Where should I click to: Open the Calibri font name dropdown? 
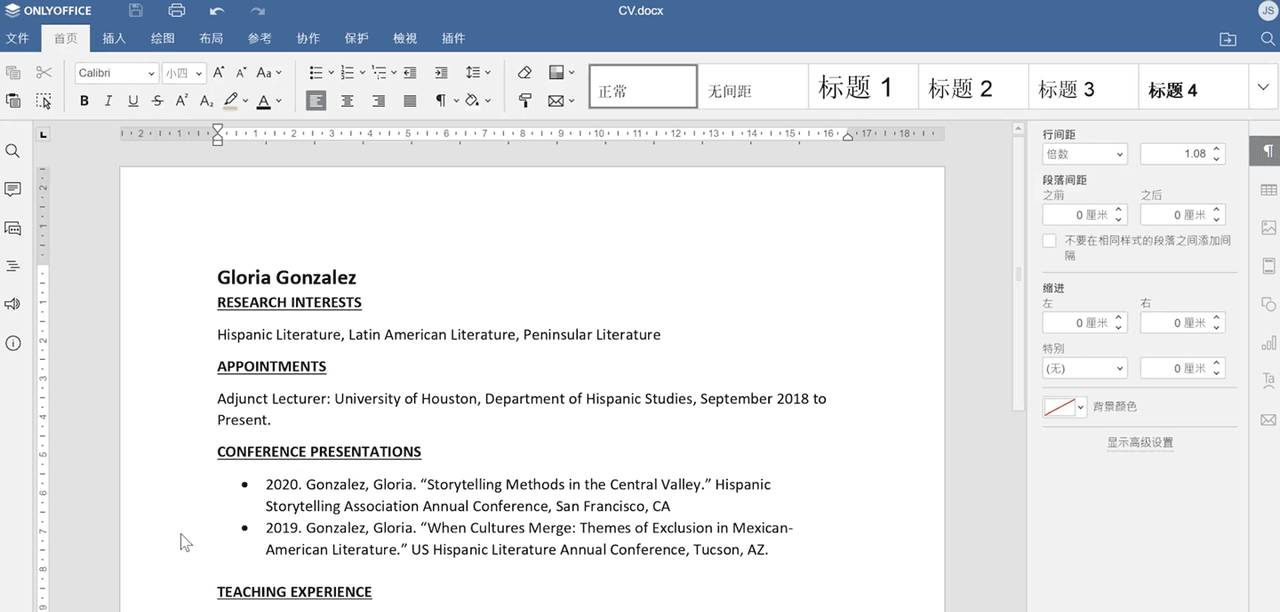pos(115,72)
